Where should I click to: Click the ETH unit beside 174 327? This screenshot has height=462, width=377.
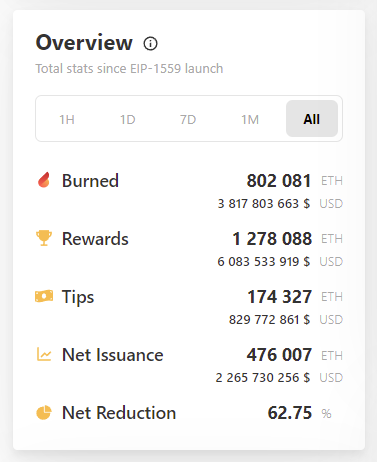[x=332, y=297]
